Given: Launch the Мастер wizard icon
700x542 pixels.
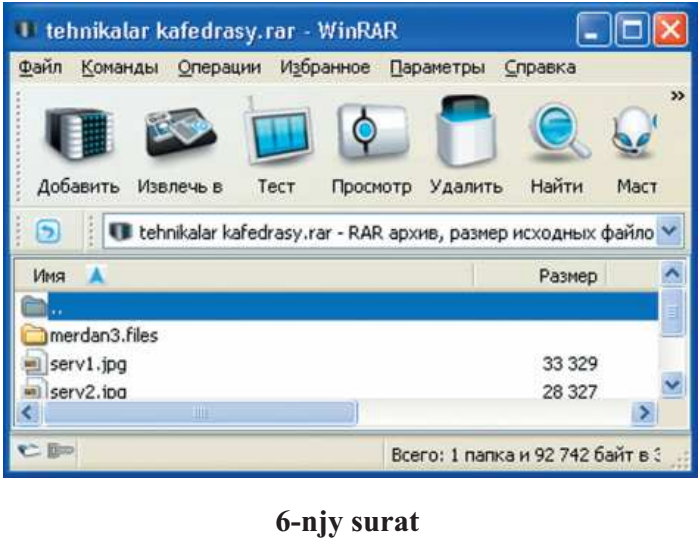Looking at the screenshot, I should pos(635,132).
